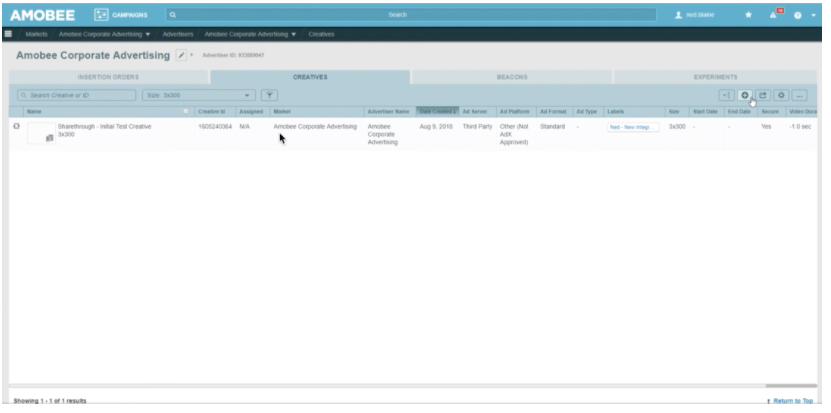Viewport: 831px width, 413px height.
Task: Select the Creatives tab
Action: point(310,77)
